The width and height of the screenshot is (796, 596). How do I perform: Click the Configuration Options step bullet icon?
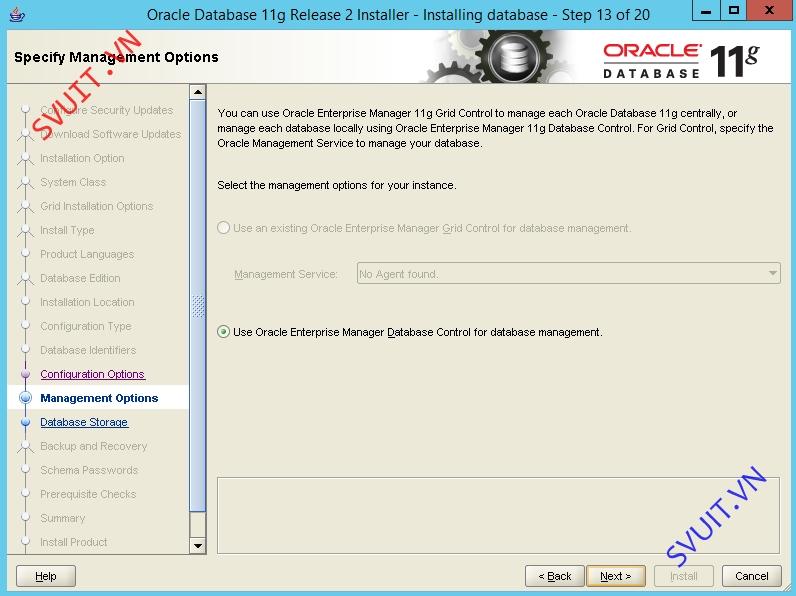[x=25, y=374]
